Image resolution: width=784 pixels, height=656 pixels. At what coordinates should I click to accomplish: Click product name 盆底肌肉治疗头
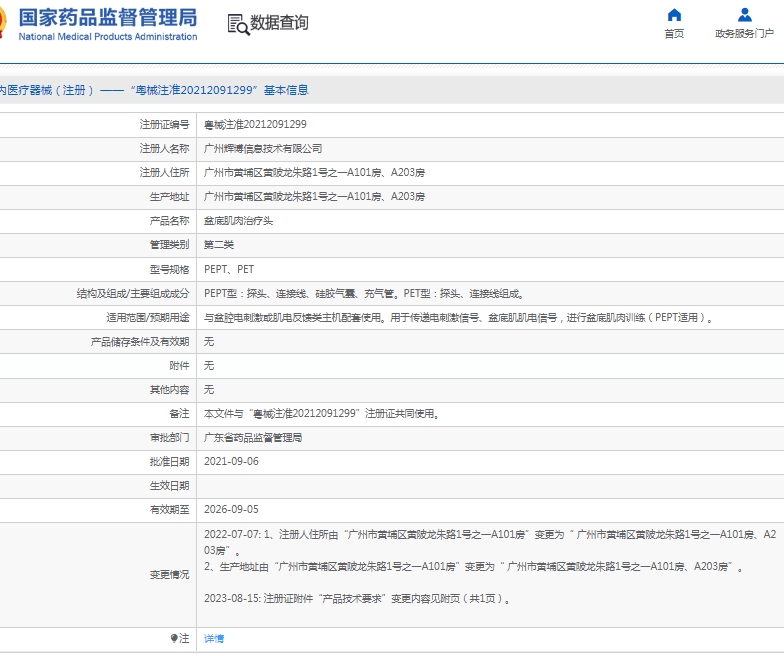pos(238,220)
